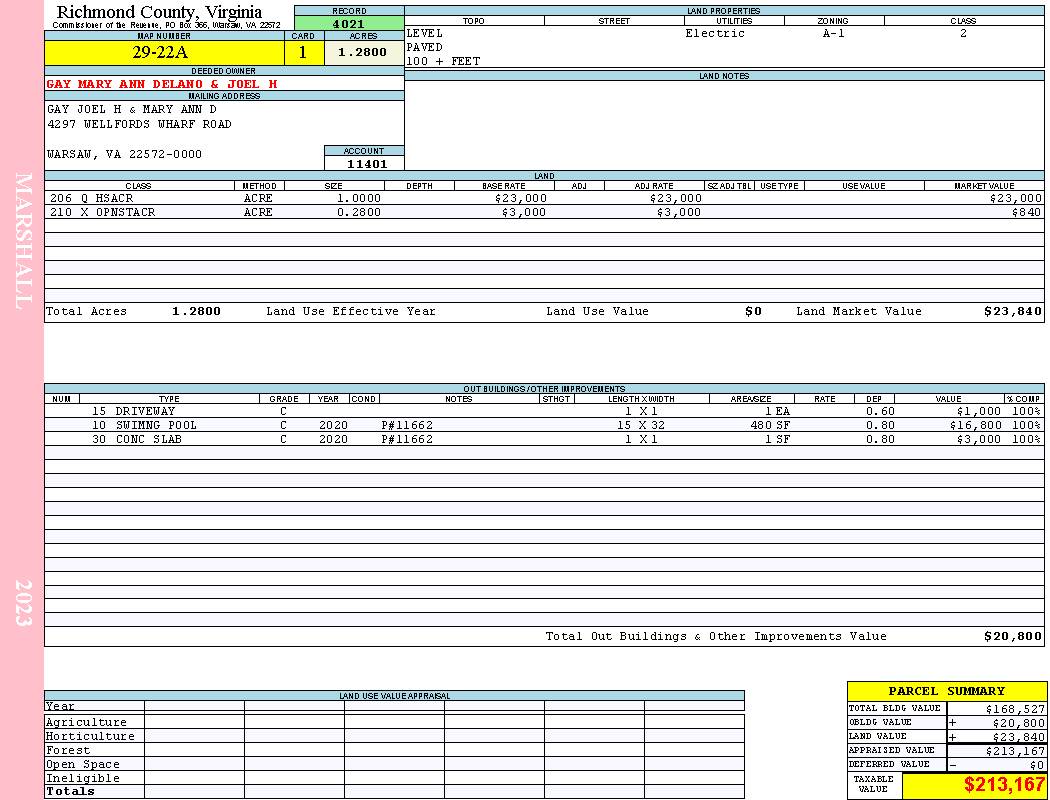Click red TAXABLE VALUE $213,167

1004,785
